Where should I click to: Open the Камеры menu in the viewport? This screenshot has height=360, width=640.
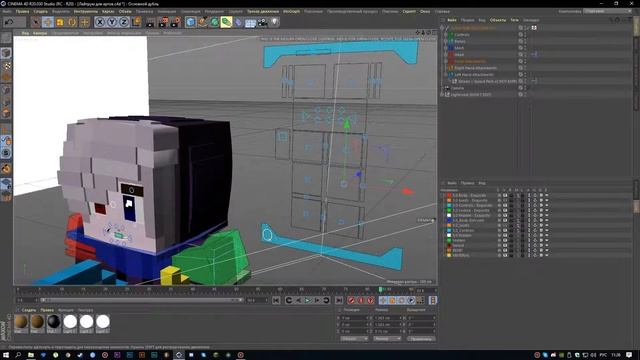coord(40,33)
